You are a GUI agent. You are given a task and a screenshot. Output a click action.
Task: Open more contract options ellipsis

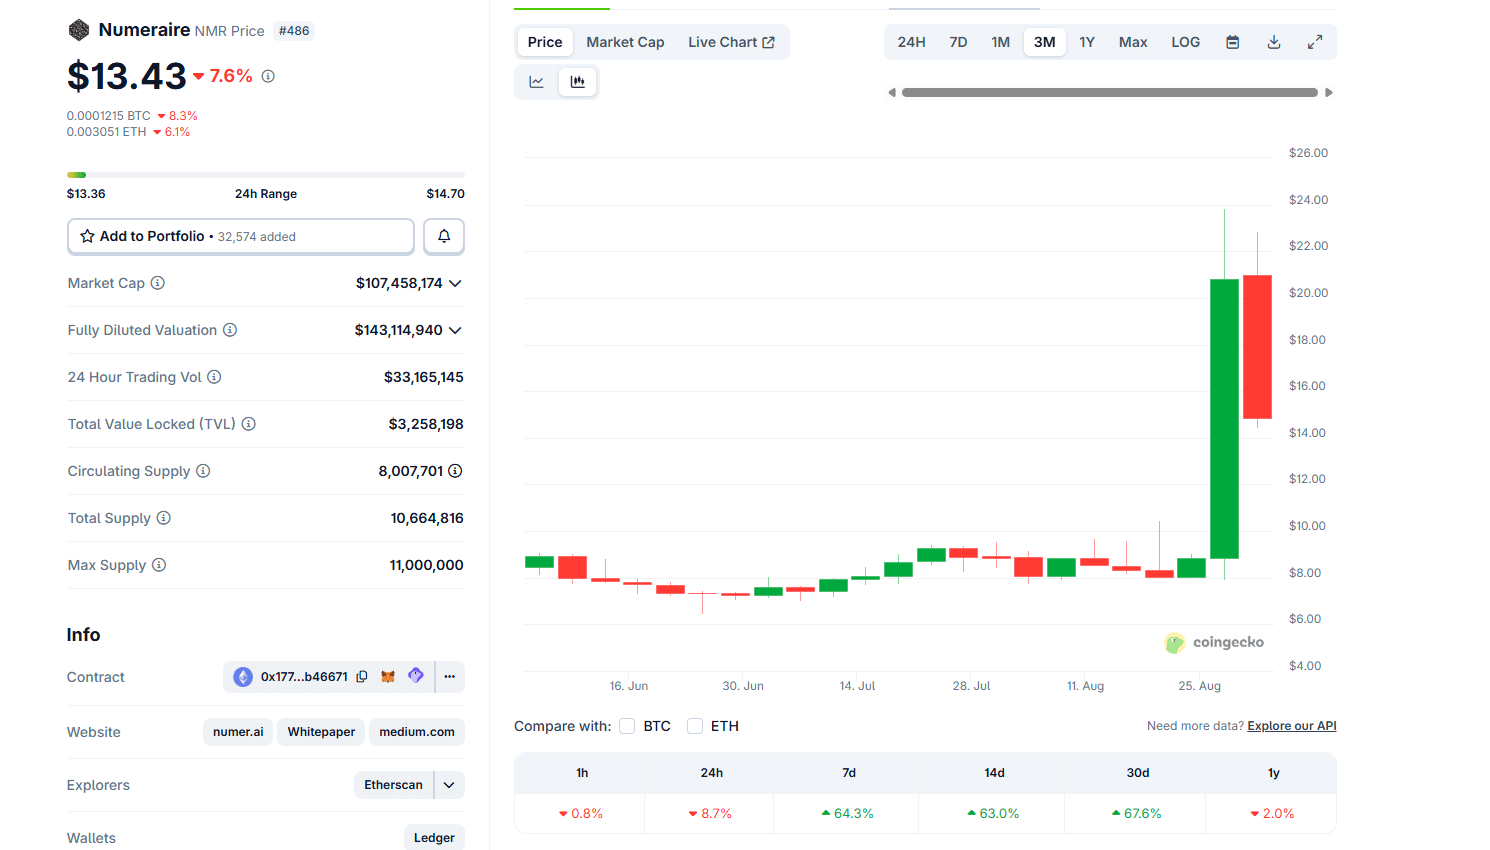(x=450, y=677)
